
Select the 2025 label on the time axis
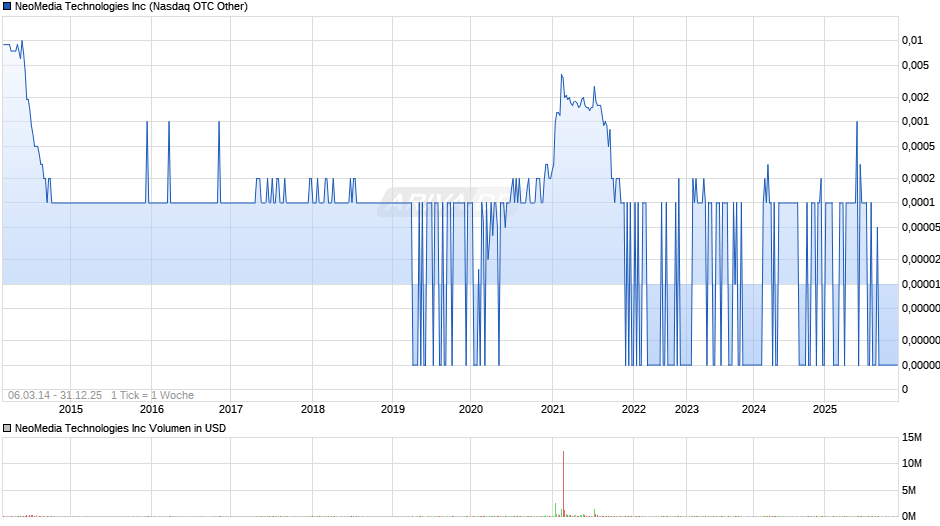tap(824, 409)
